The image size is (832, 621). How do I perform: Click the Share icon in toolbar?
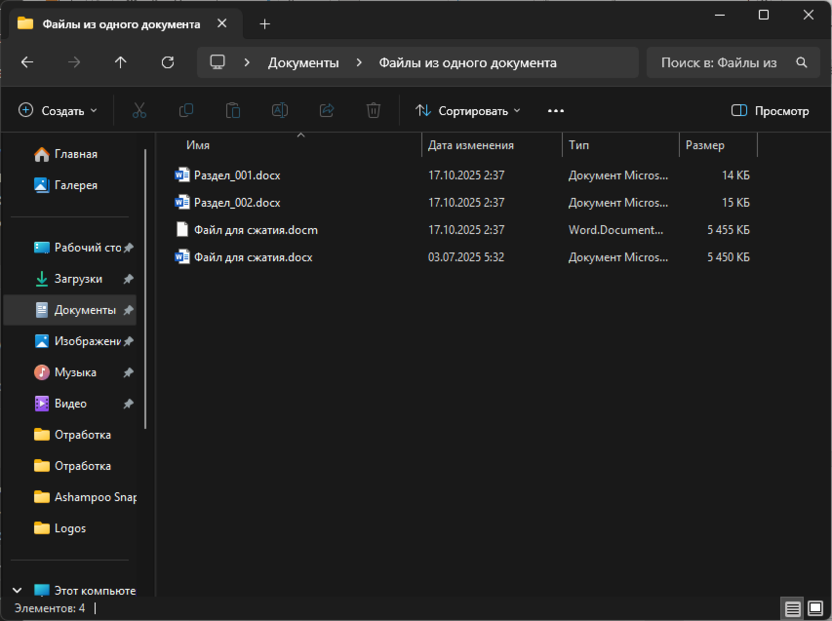[x=326, y=111]
